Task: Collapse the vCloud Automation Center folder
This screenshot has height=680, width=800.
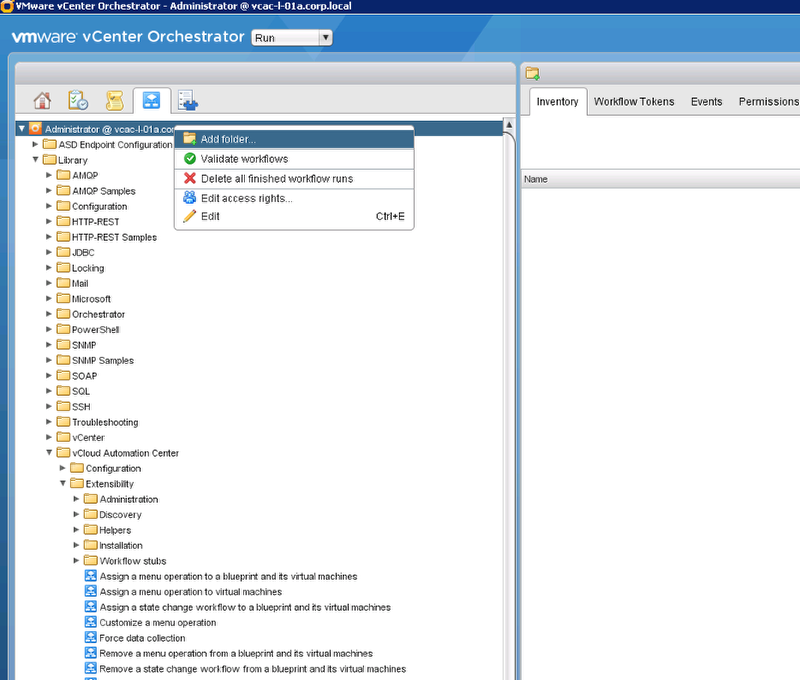Action: point(49,453)
